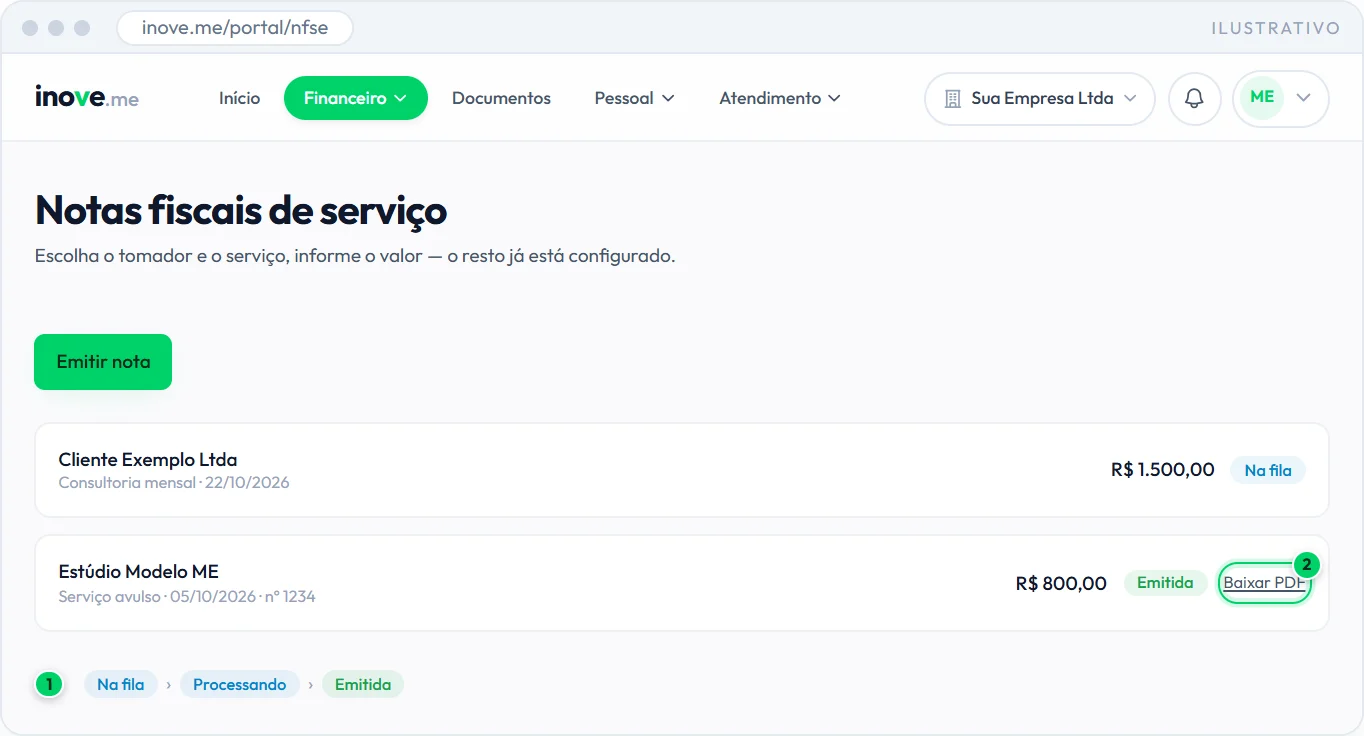
Task: Click the R$ 800,00 amount
Action: [x=1061, y=583]
